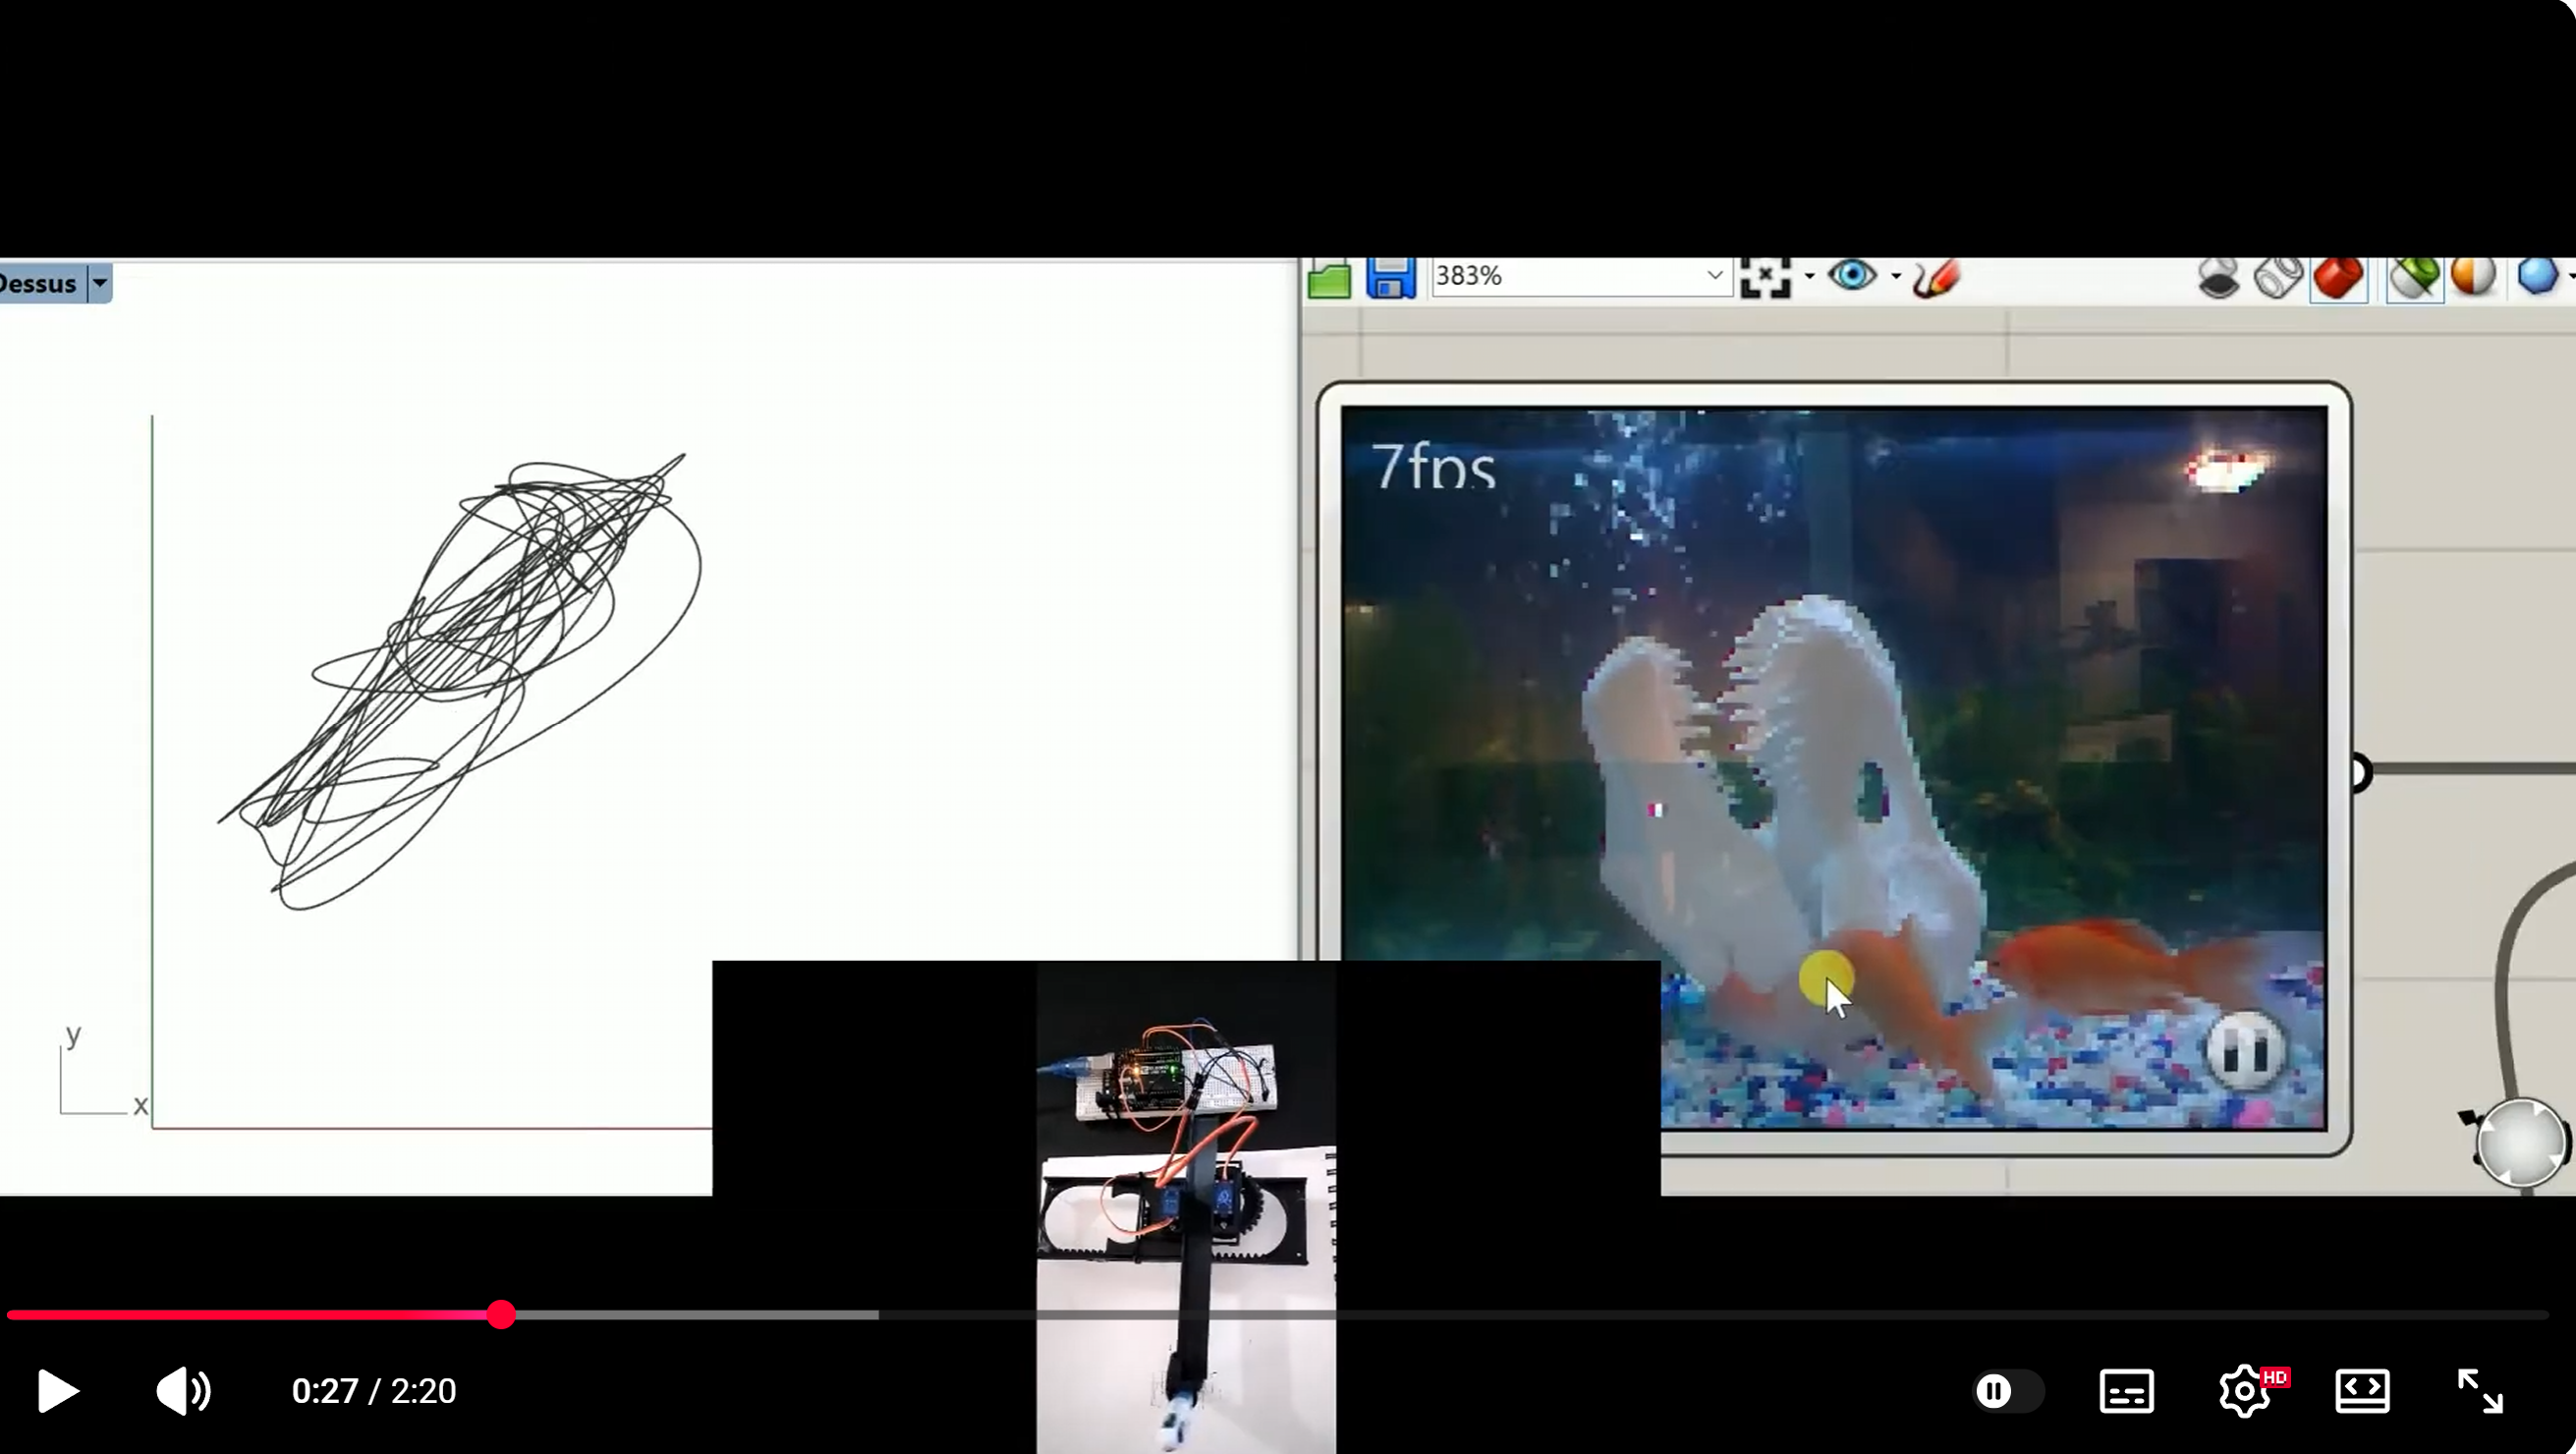Pause the fish tank webcam feed
This screenshot has width=2576, height=1454.
[x=2244, y=1051]
